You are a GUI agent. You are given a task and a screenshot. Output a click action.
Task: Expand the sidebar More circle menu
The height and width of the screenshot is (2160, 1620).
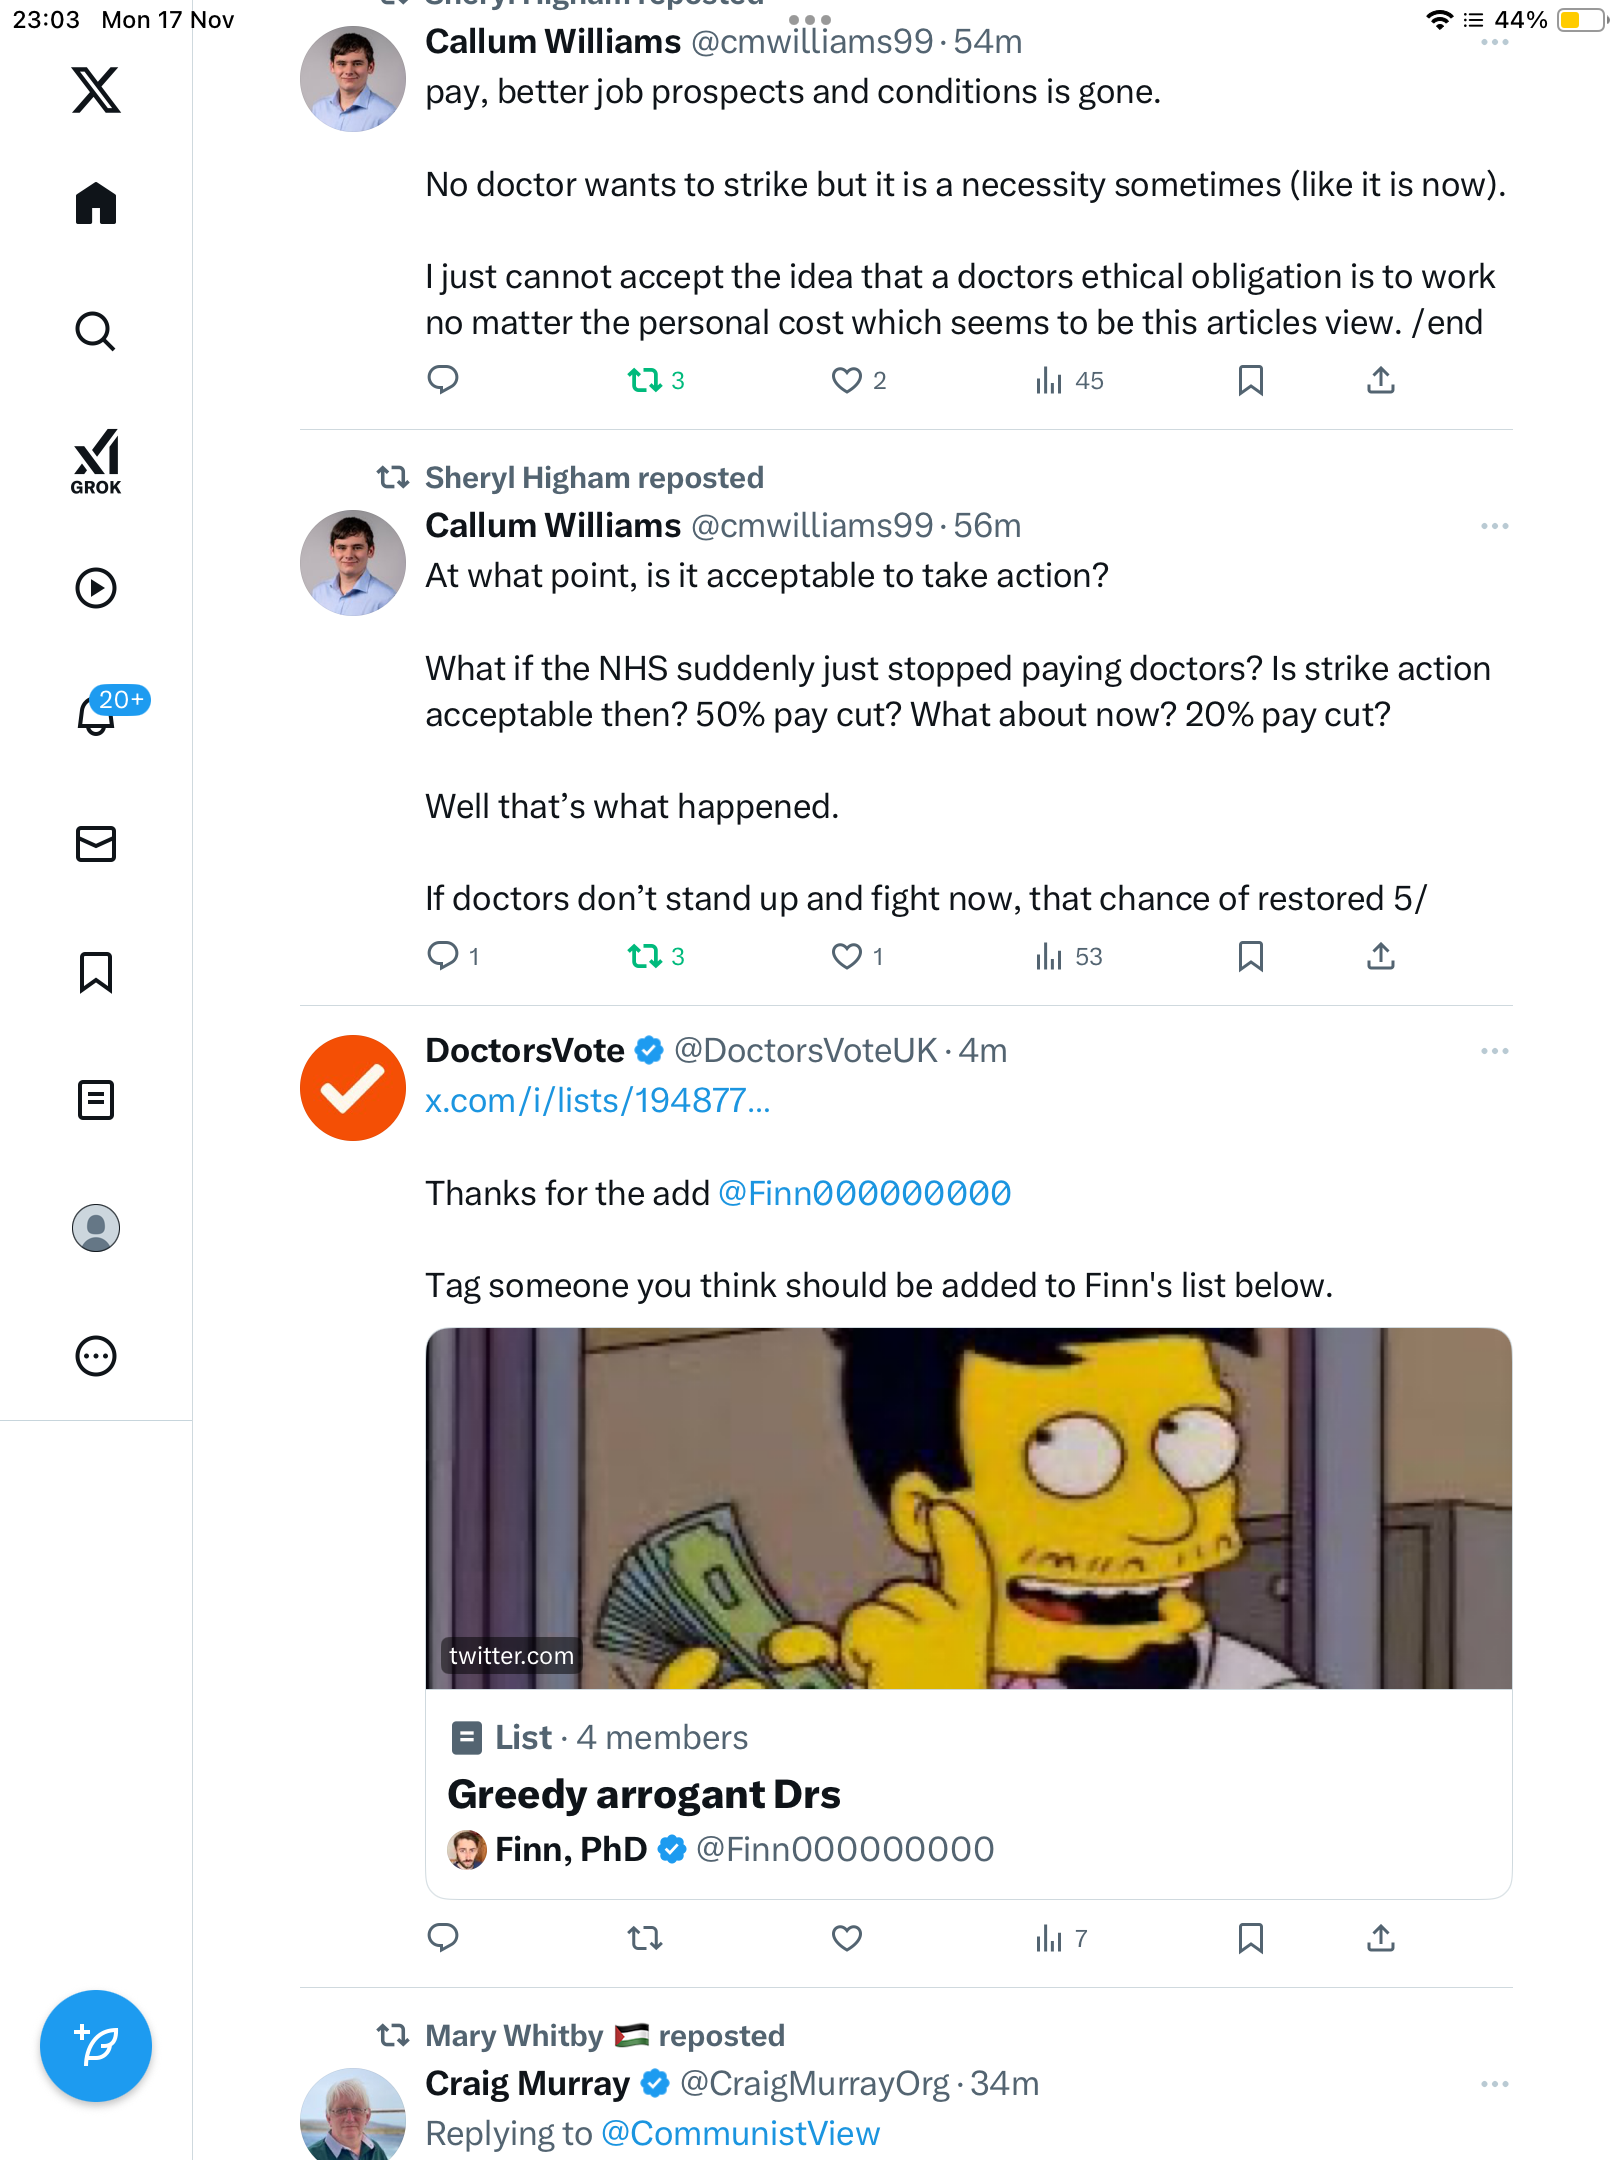point(96,1356)
